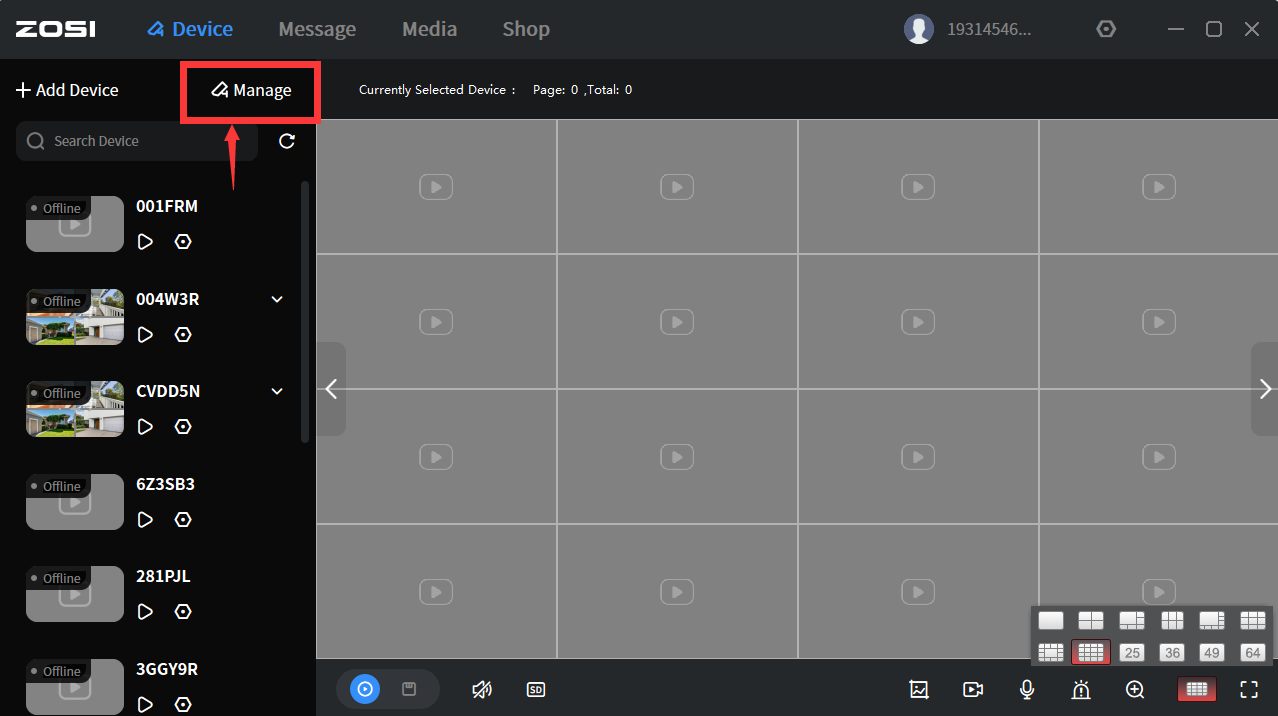Open settings for device 281PJL
The image size is (1278, 716).
coord(183,612)
